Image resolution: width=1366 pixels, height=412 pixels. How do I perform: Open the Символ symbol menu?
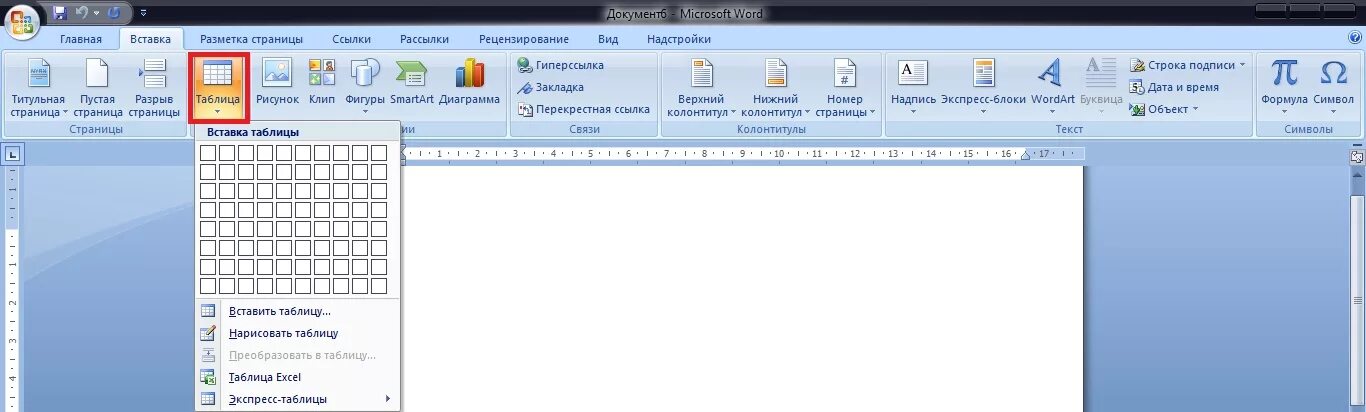pyautogui.click(x=1333, y=88)
